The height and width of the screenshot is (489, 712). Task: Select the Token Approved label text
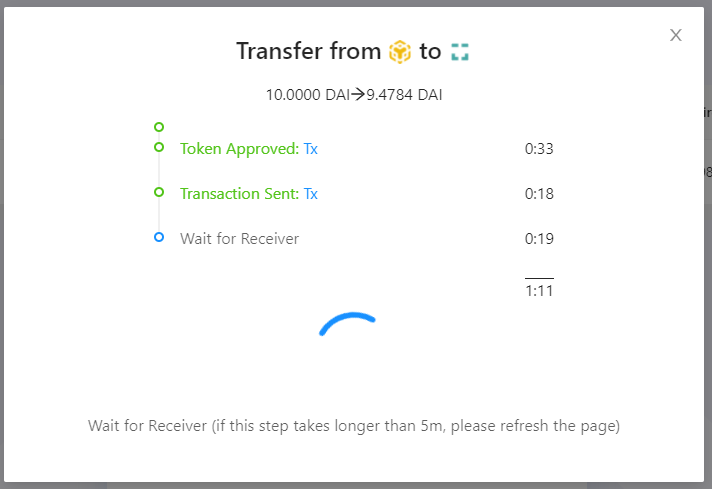tap(239, 148)
